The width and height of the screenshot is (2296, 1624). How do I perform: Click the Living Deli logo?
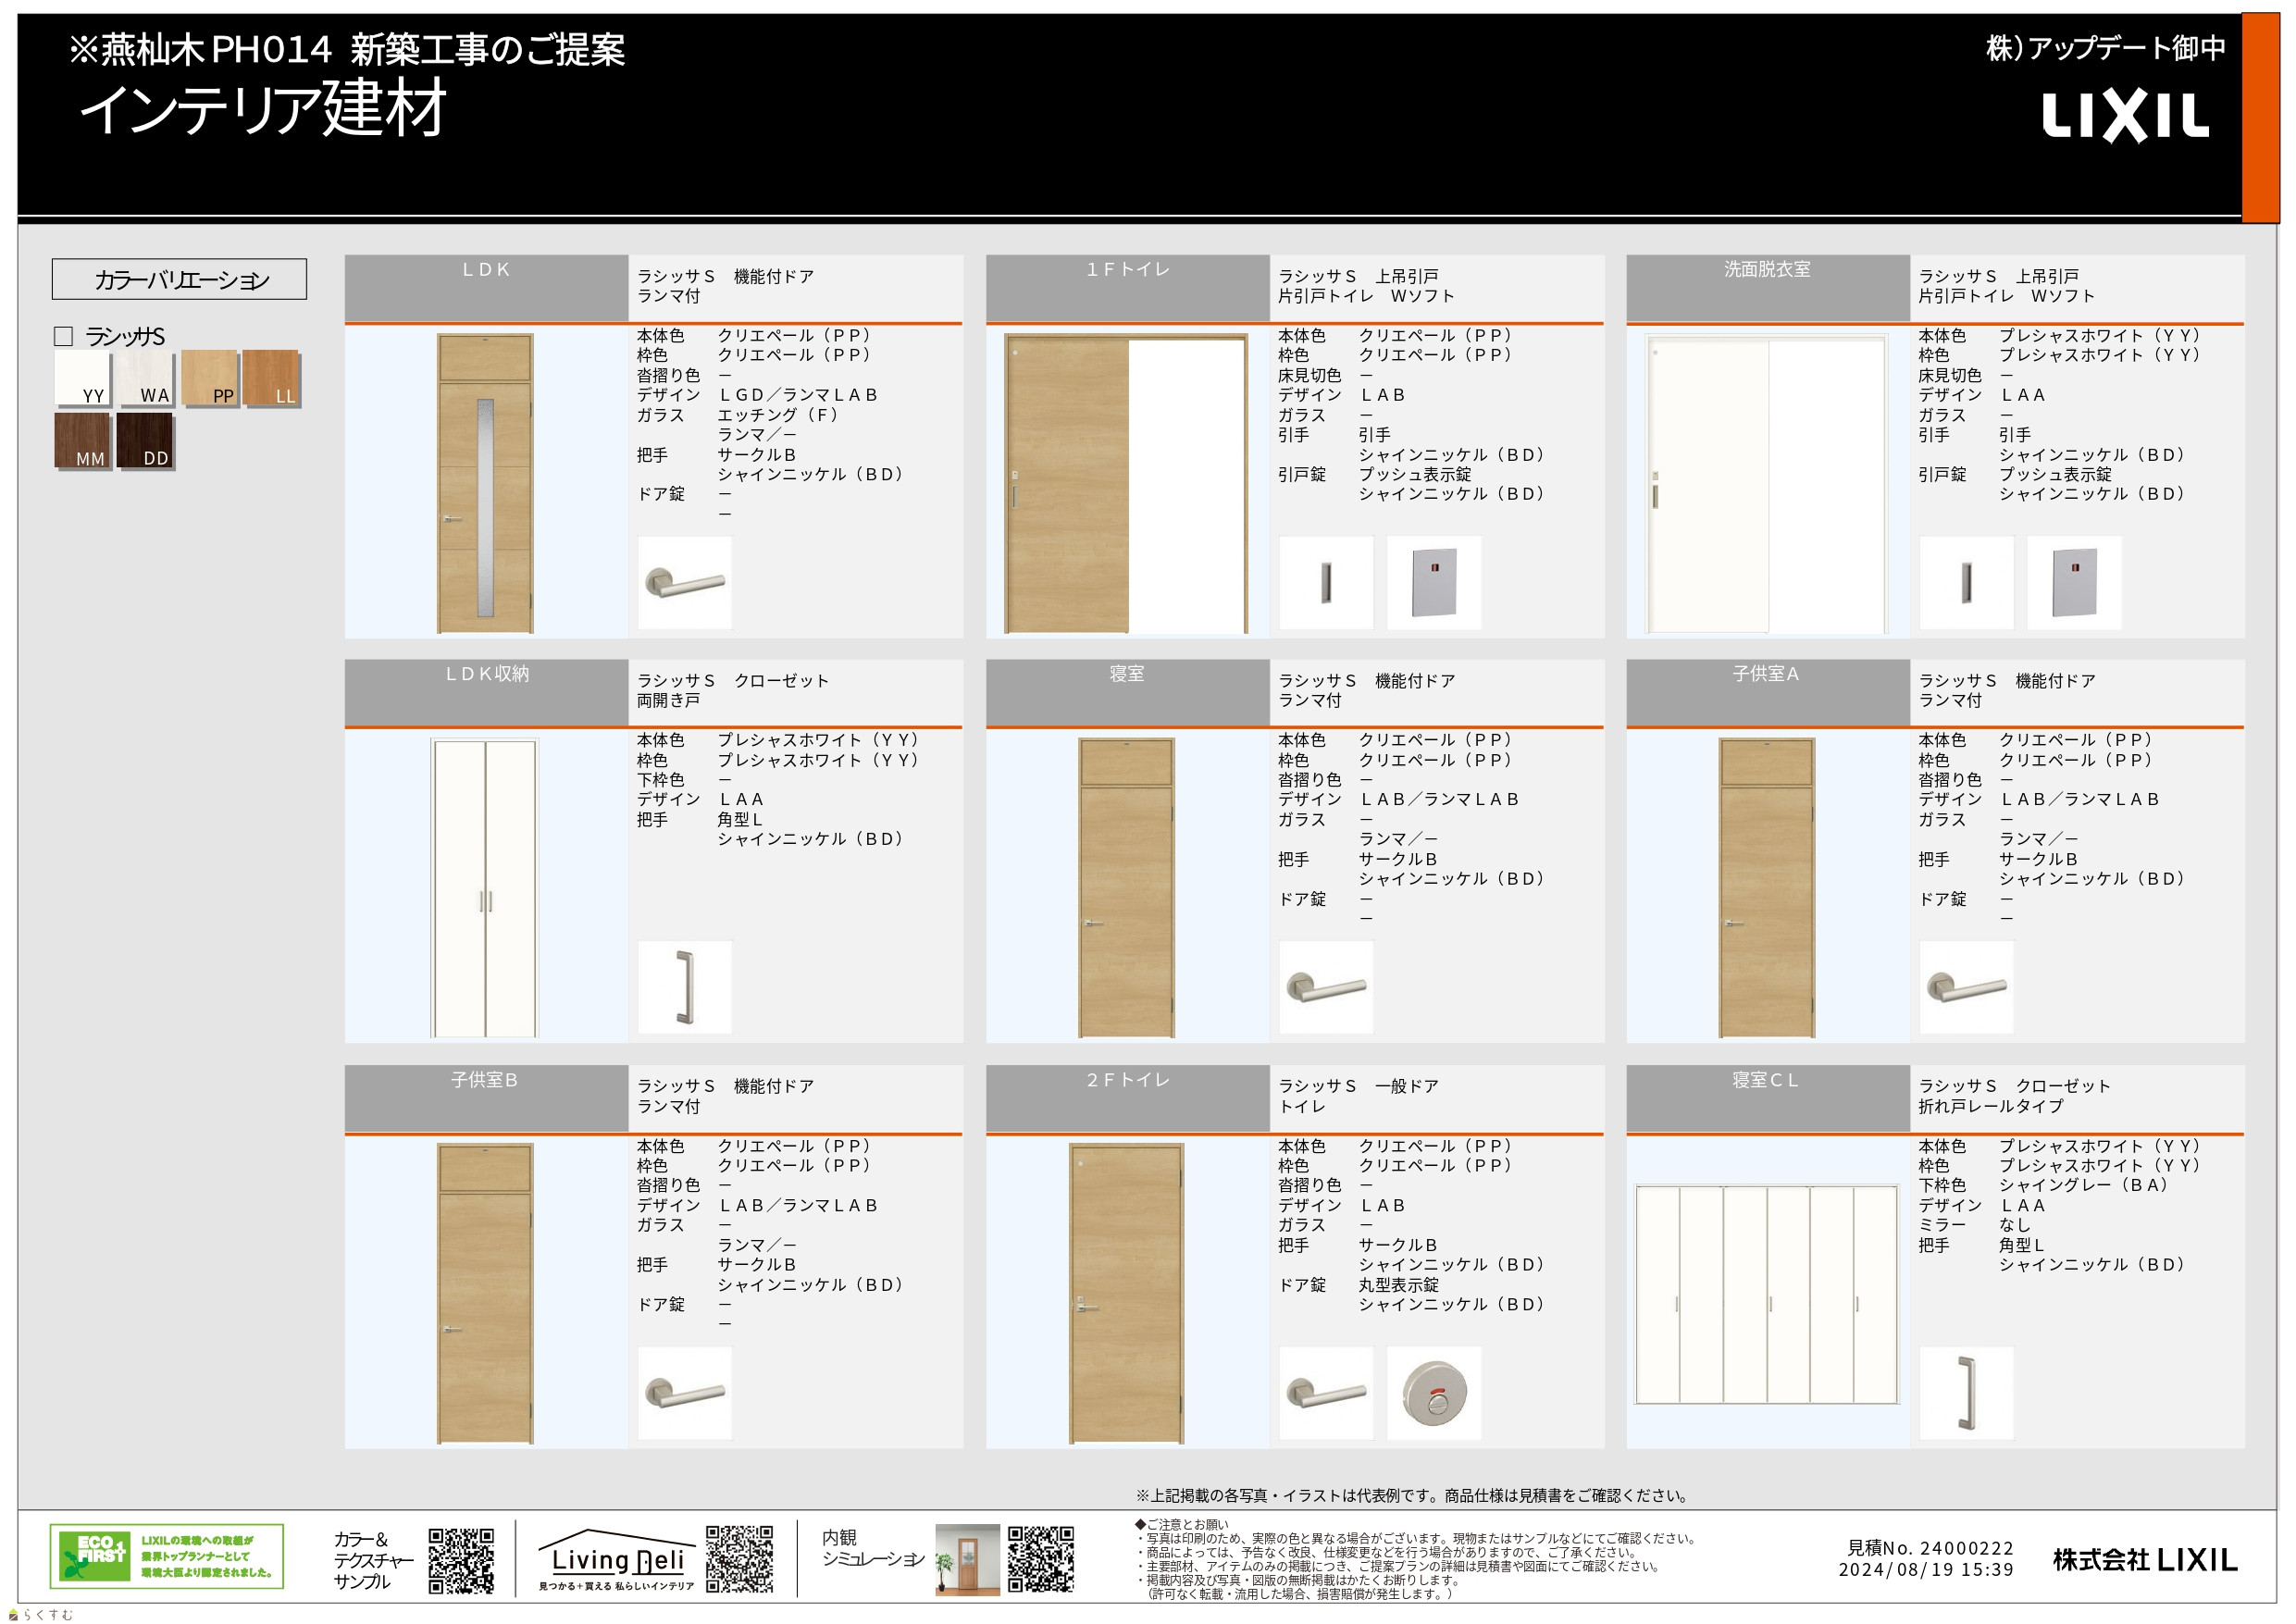pos(617,1560)
